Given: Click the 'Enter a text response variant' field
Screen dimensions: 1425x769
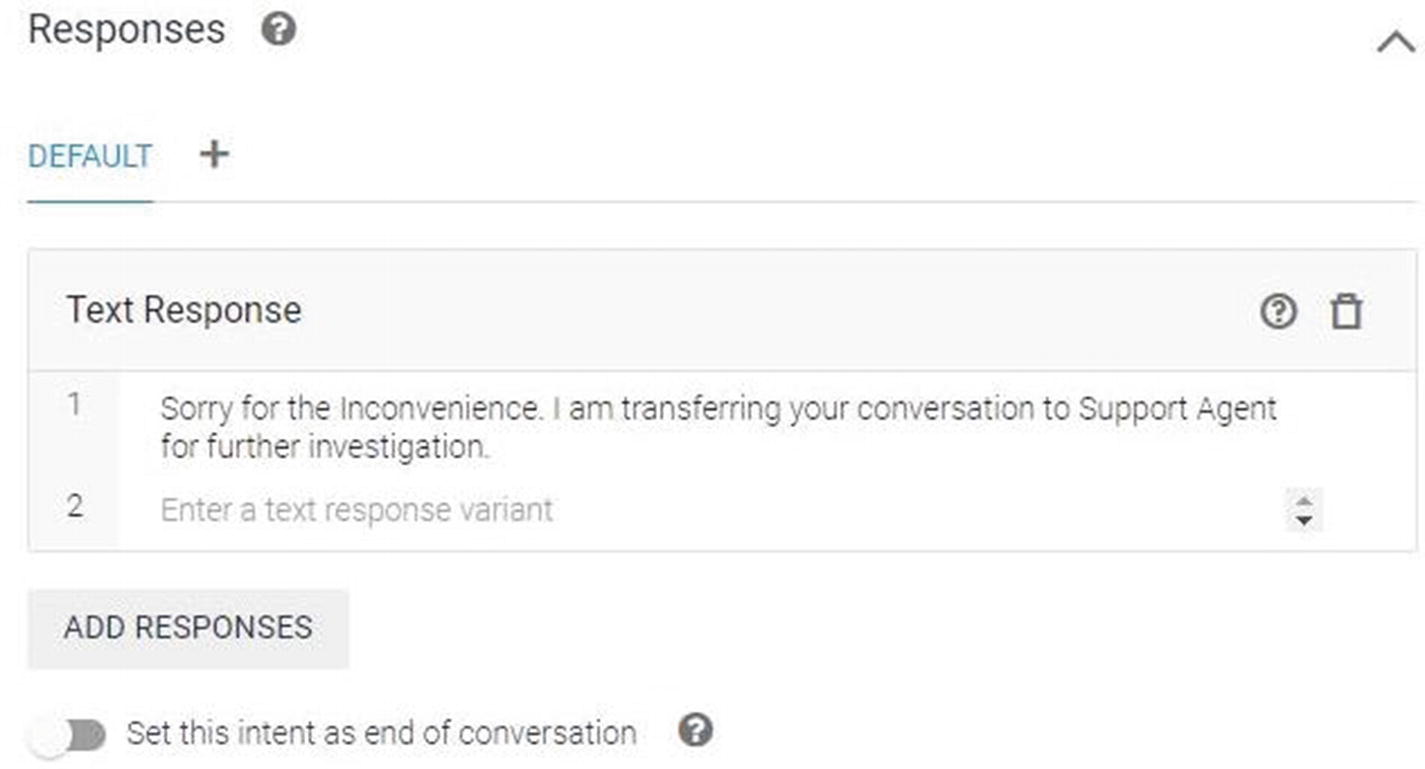Looking at the screenshot, I should tap(720, 510).
